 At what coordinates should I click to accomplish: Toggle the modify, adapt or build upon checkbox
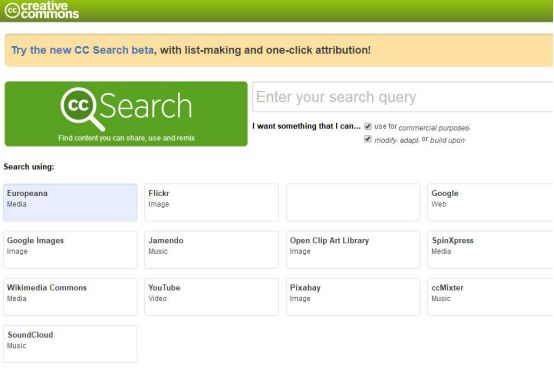(x=368, y=139)
